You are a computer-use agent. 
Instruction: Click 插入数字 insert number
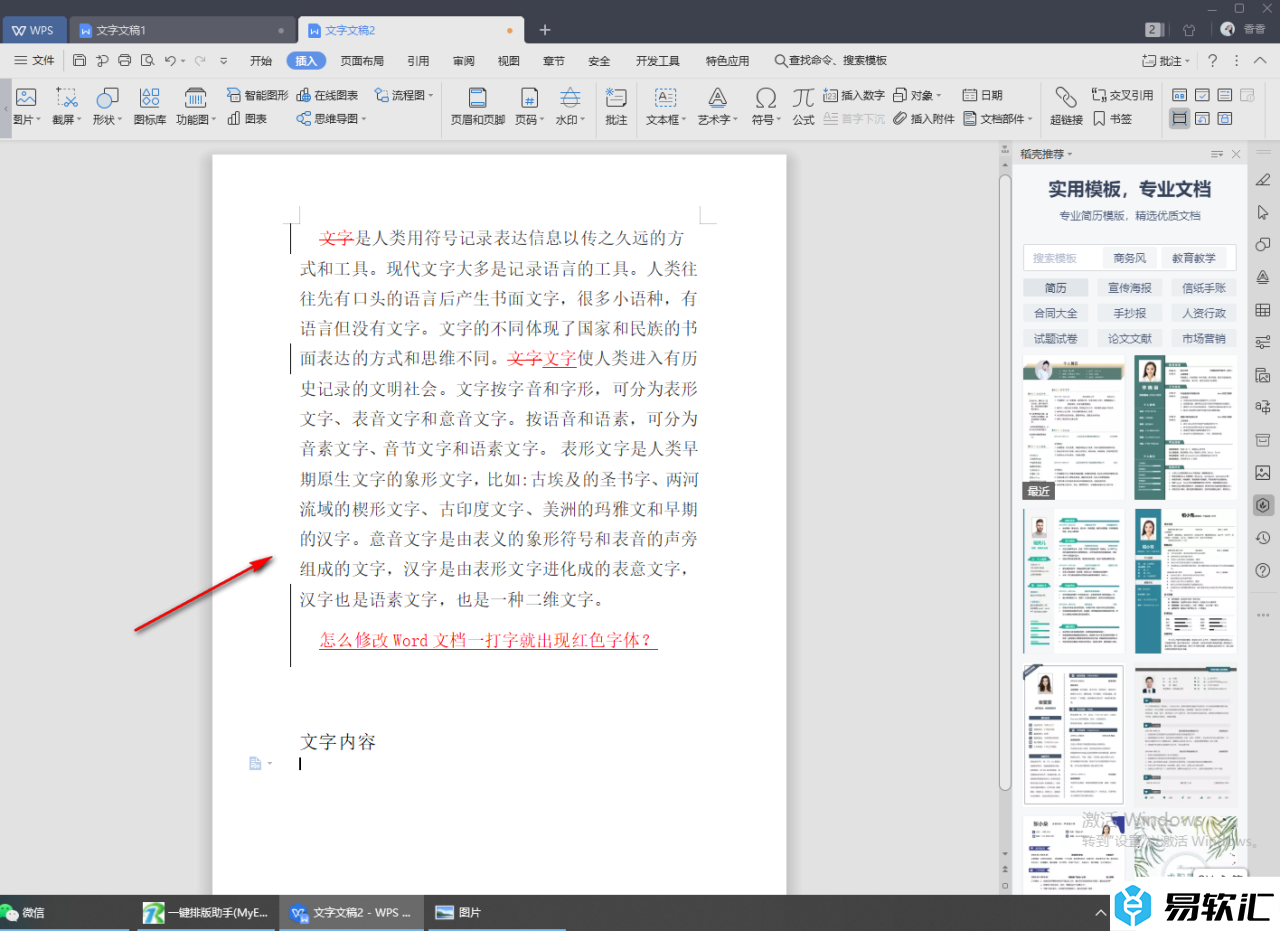[x=853, y=95]
